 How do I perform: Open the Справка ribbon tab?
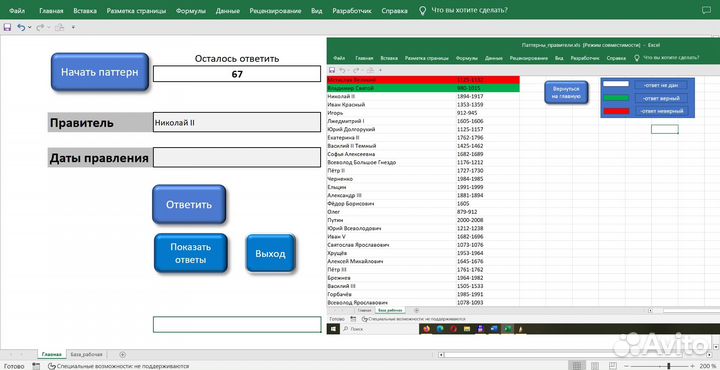(x=394, y=11)
